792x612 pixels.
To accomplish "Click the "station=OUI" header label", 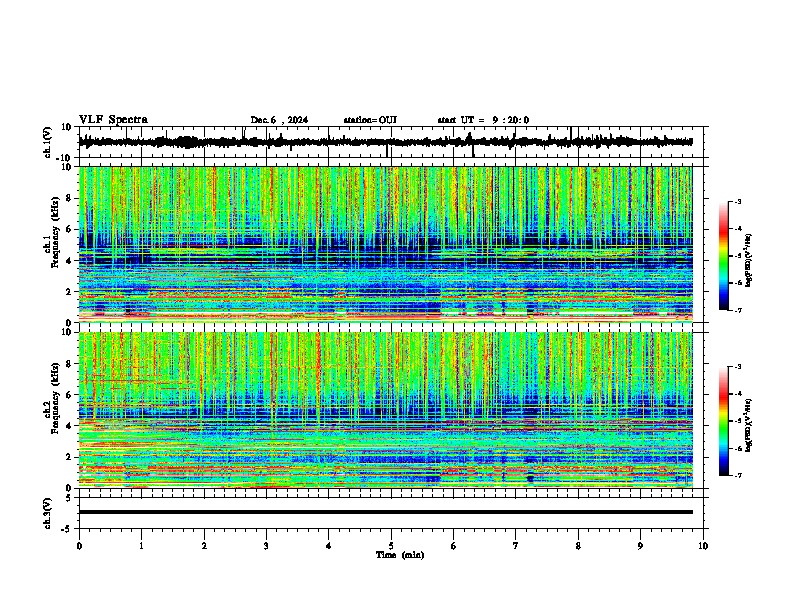I will 370,120.
